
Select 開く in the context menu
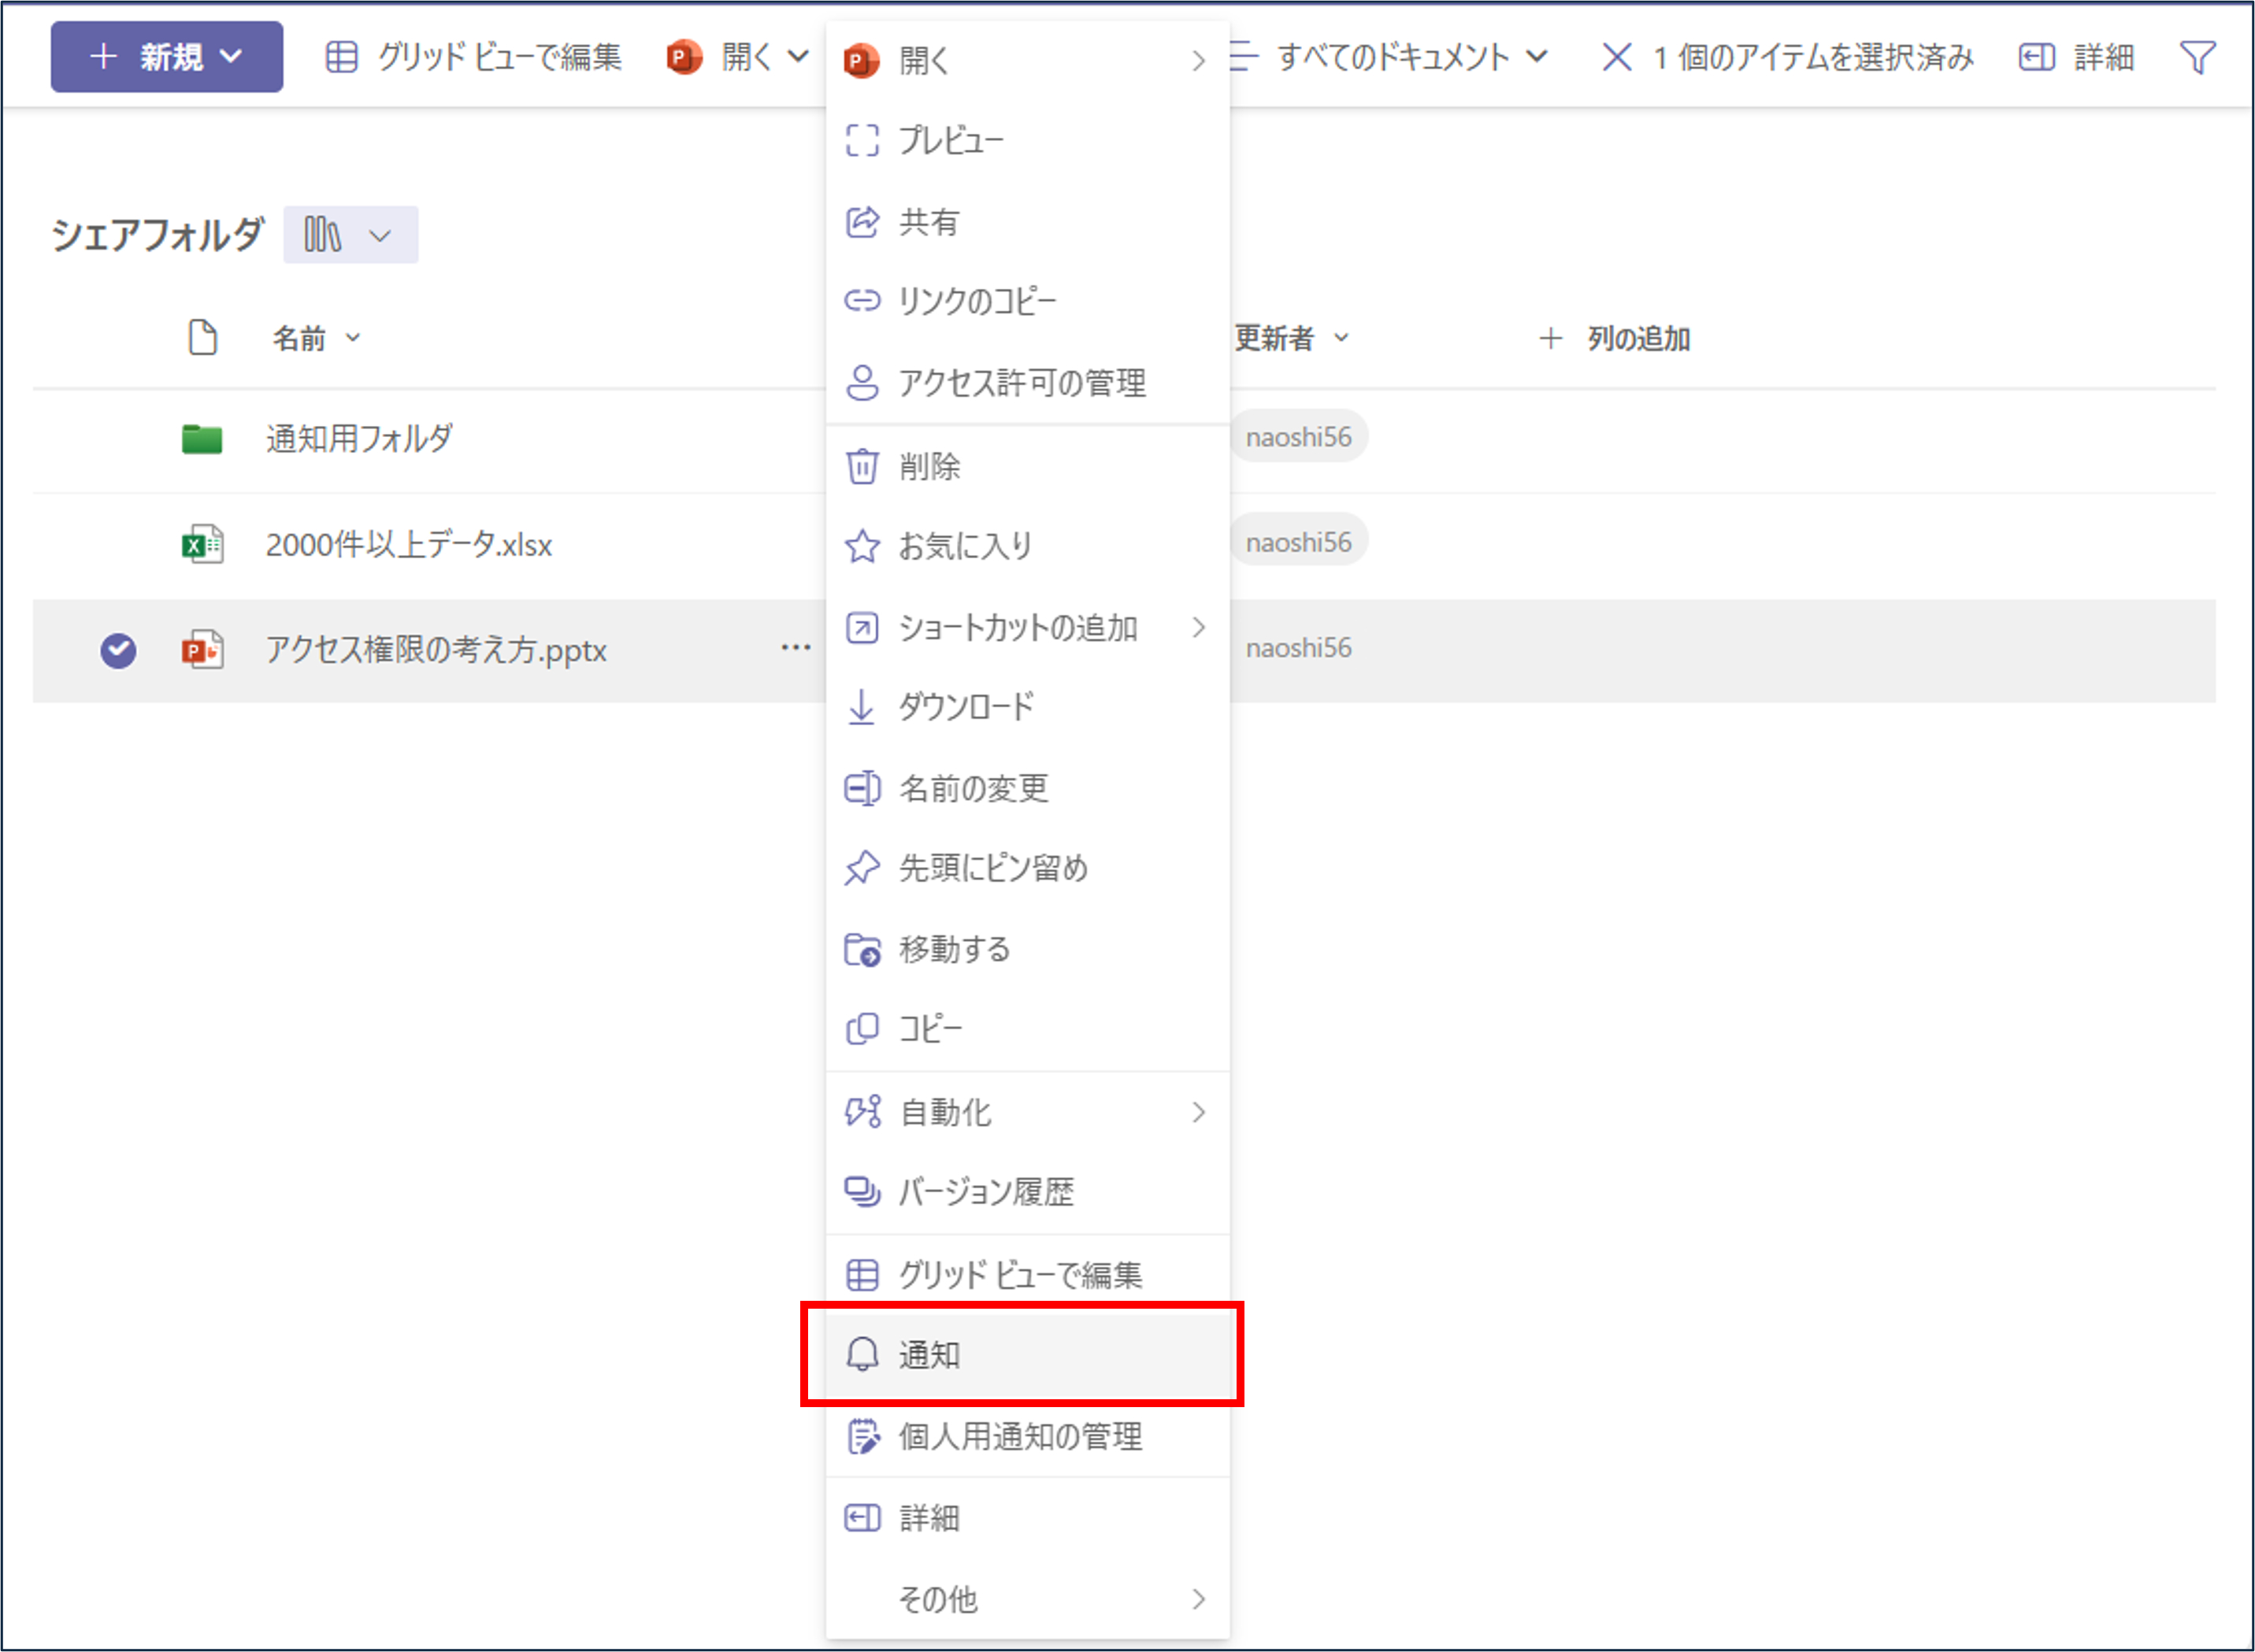click(1027, 60)
